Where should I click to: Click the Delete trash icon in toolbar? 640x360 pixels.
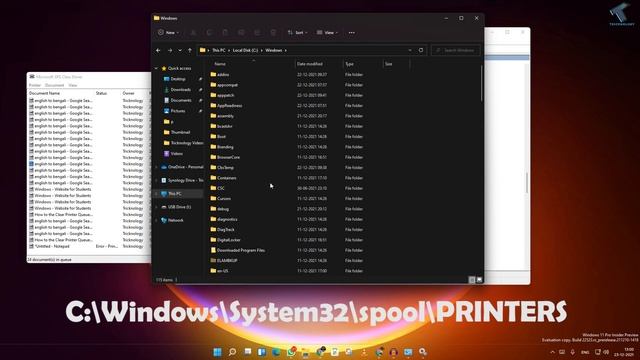pos(273,32)
